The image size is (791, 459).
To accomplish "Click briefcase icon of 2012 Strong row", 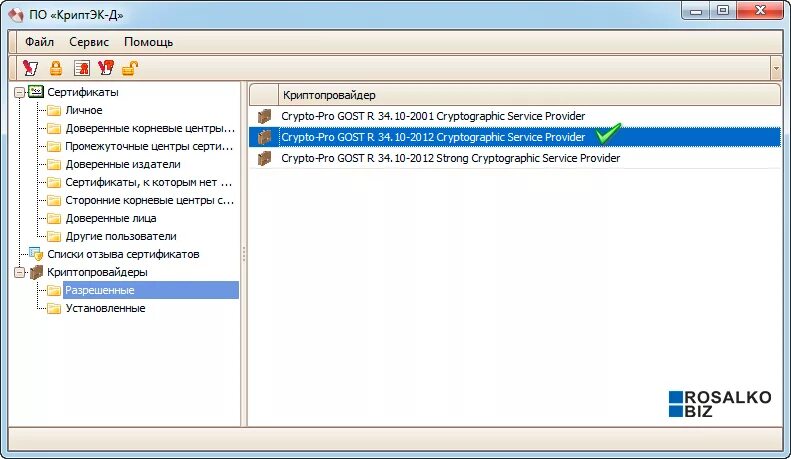I will click(264, 158).
